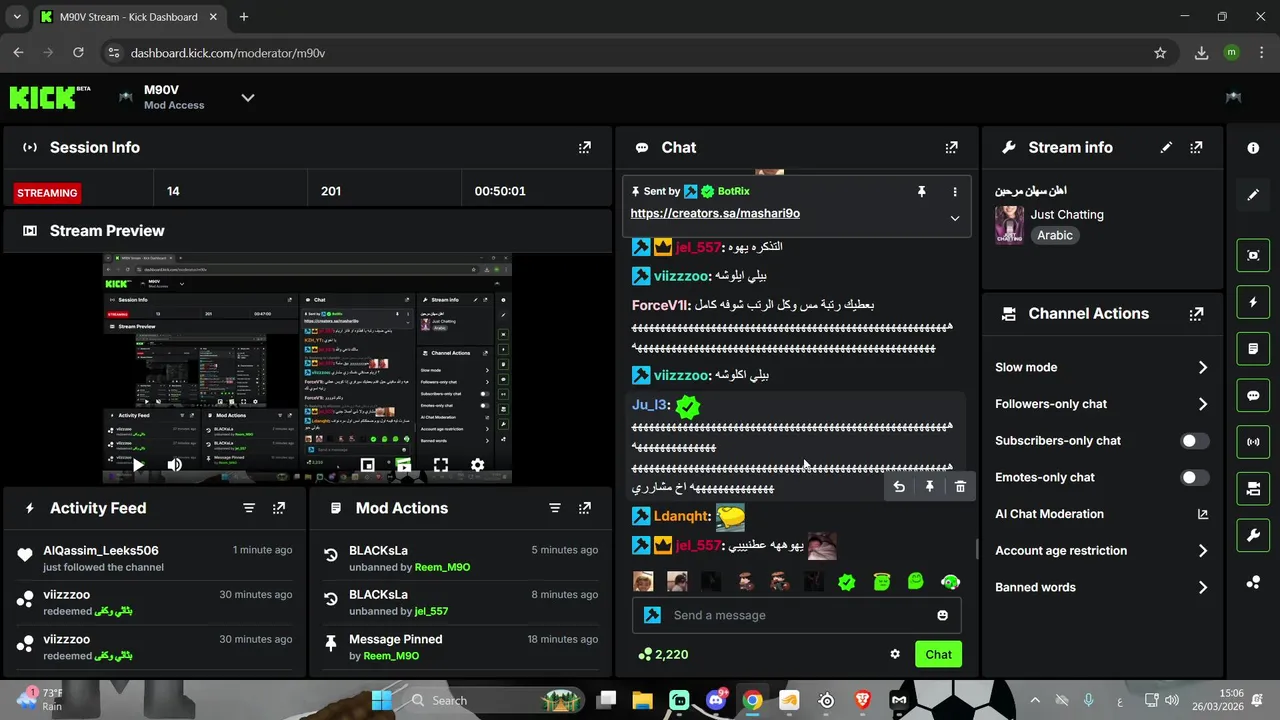
Task: Expand the pinned message chevron
Action: coord(954,218)
